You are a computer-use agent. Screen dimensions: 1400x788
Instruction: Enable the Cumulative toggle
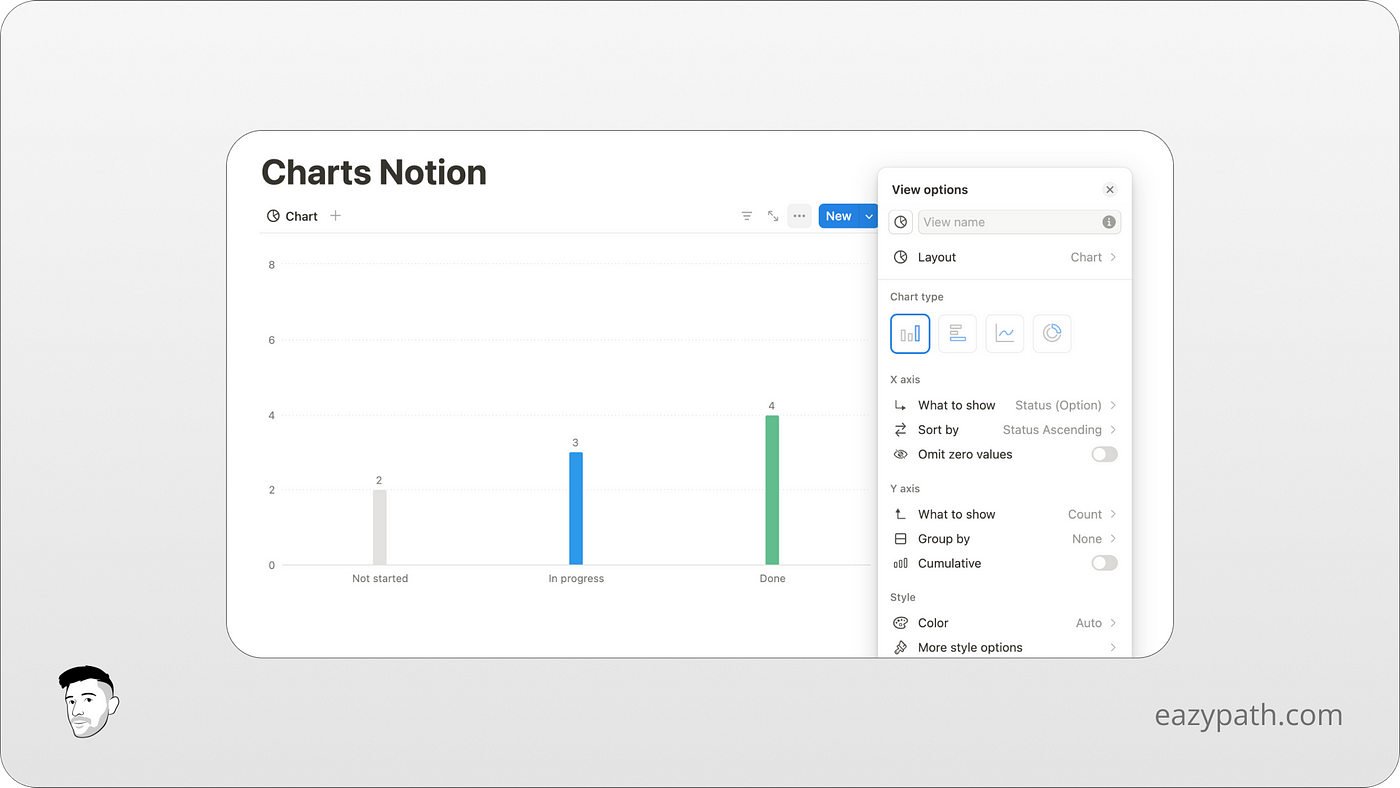coord(1104,563)
